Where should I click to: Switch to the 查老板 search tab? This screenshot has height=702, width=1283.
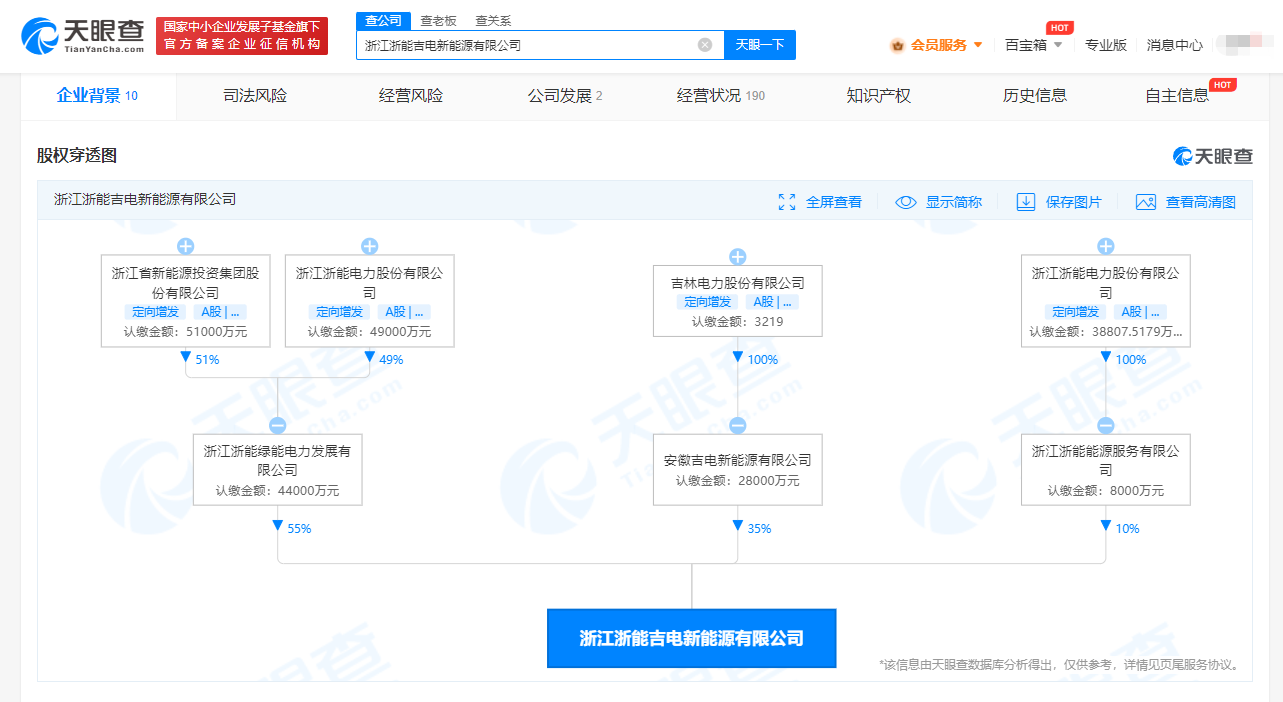(438, 20)
